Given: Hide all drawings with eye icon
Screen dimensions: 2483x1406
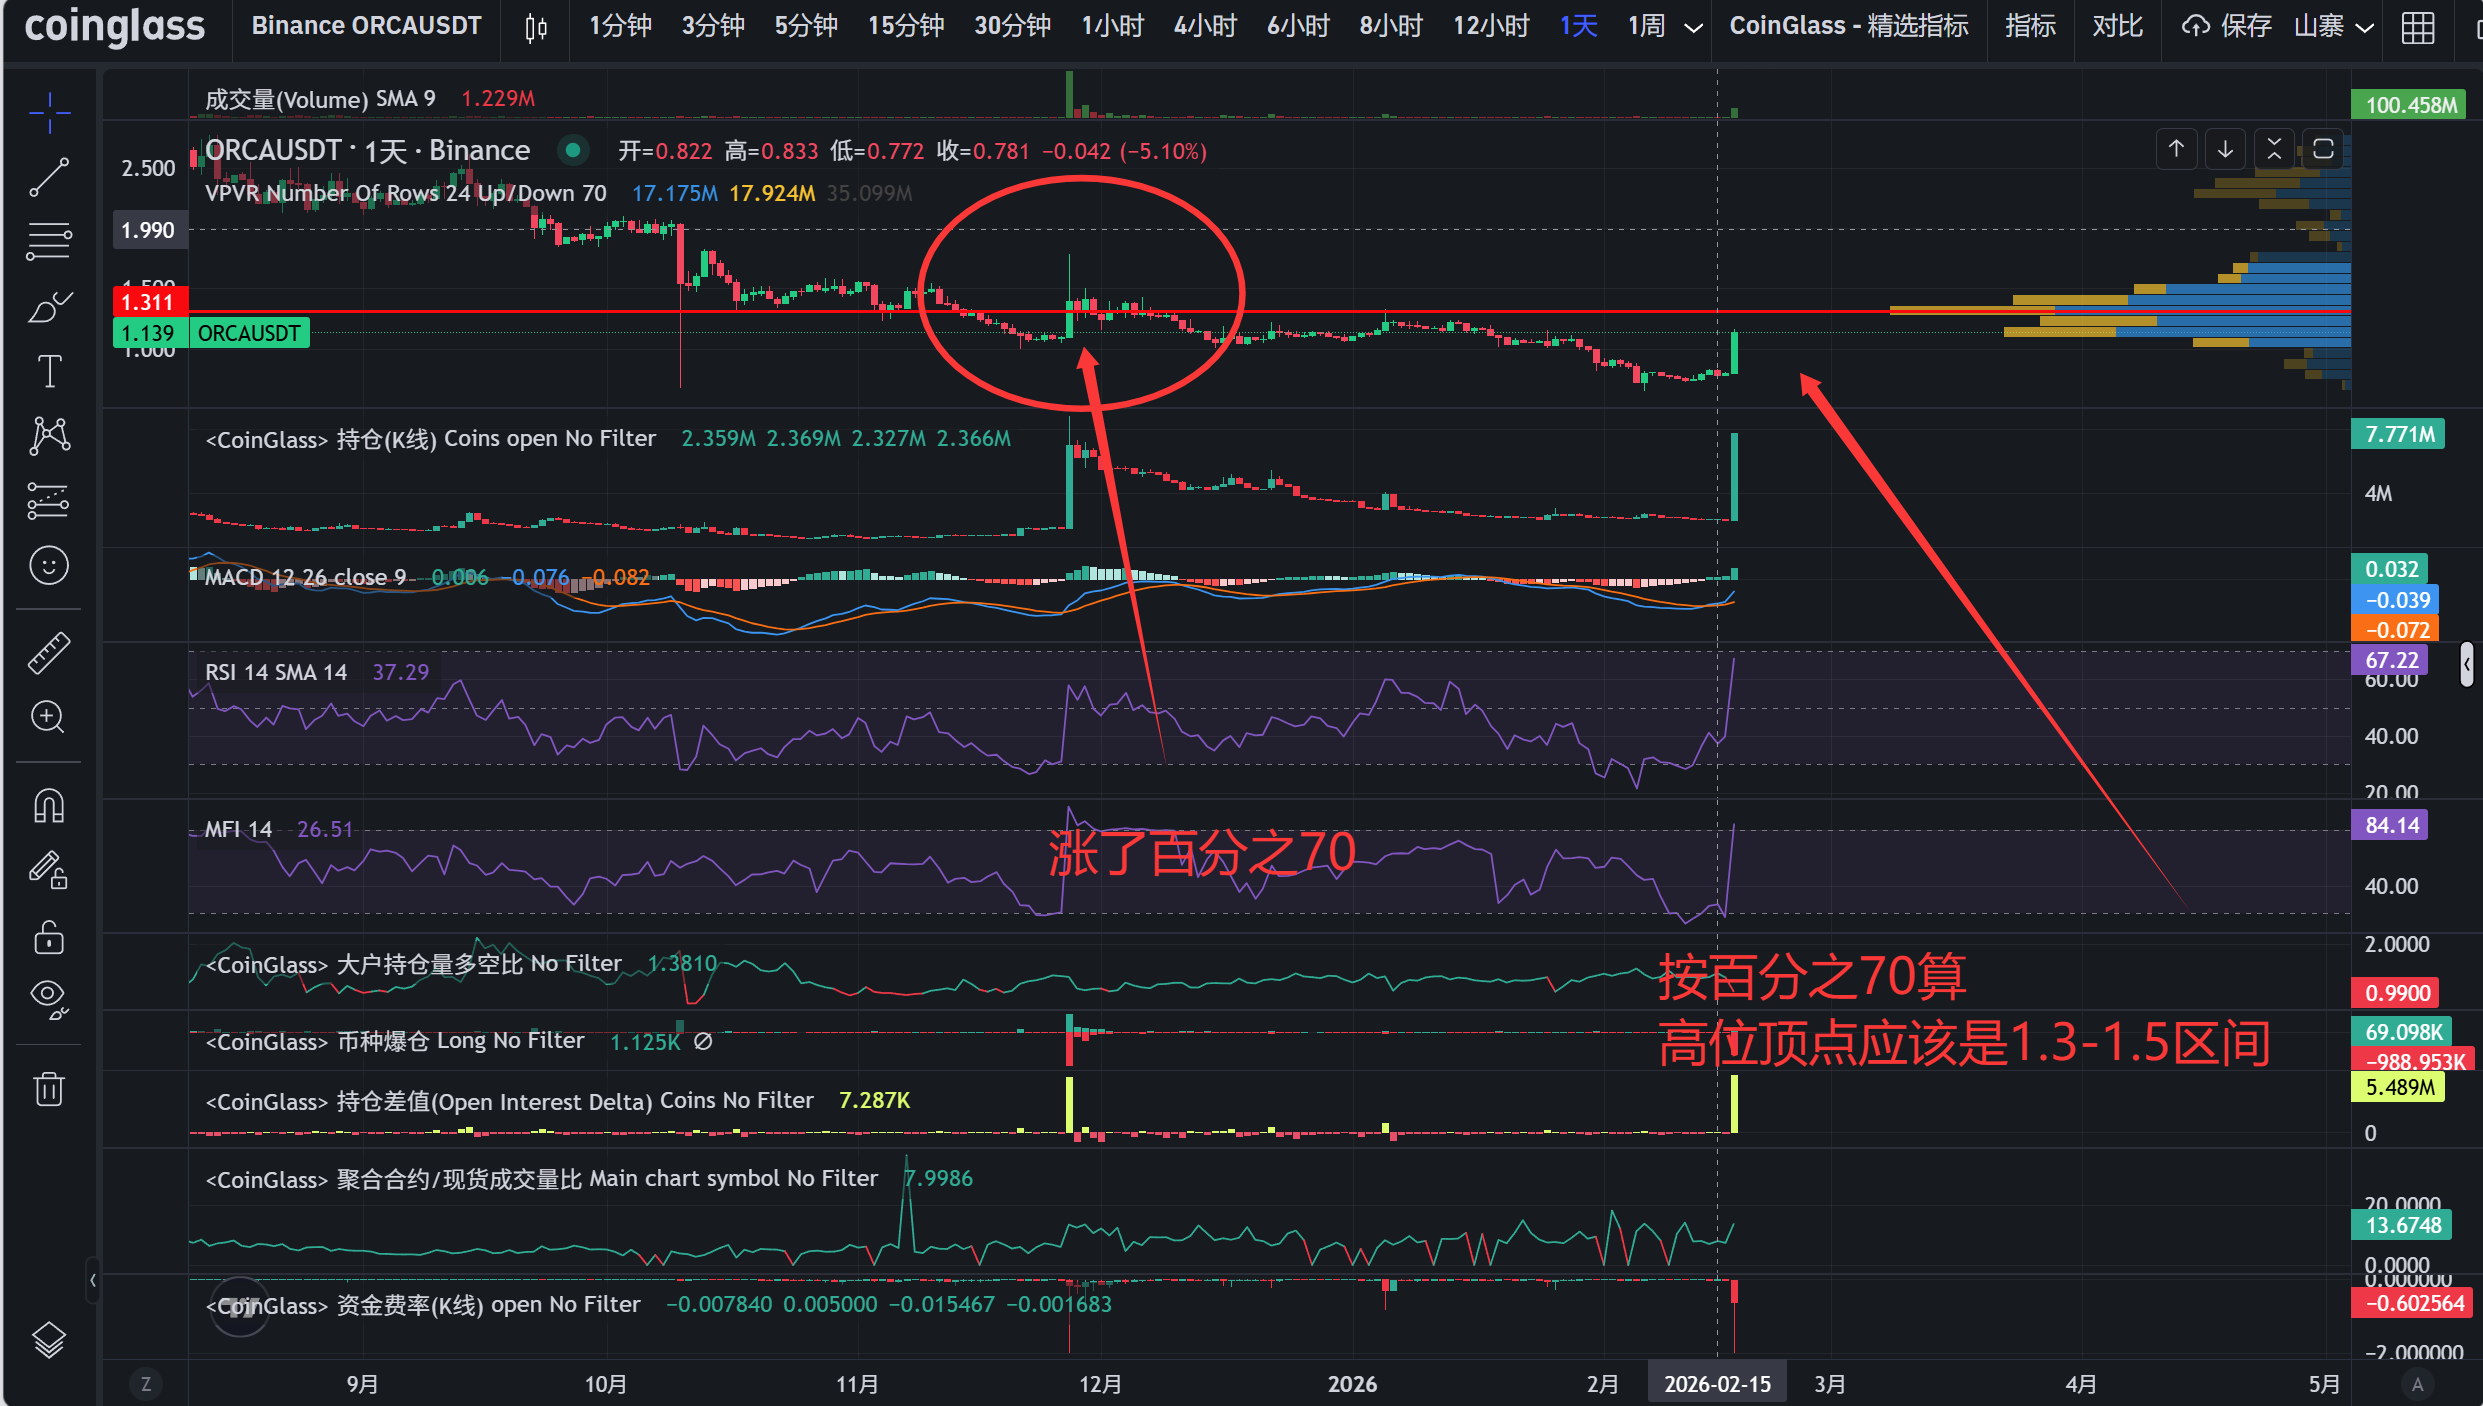Looking at the screenshot, I should (x=48, y=997).
